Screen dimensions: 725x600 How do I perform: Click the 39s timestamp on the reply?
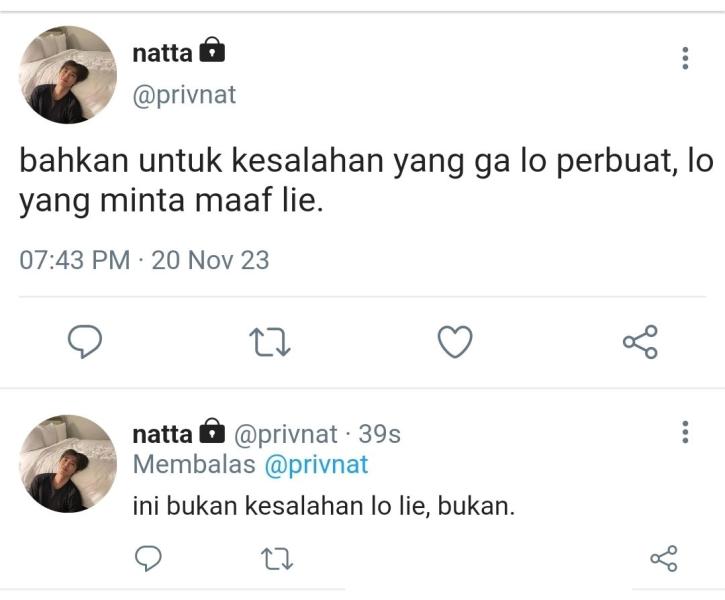point(379,434)
